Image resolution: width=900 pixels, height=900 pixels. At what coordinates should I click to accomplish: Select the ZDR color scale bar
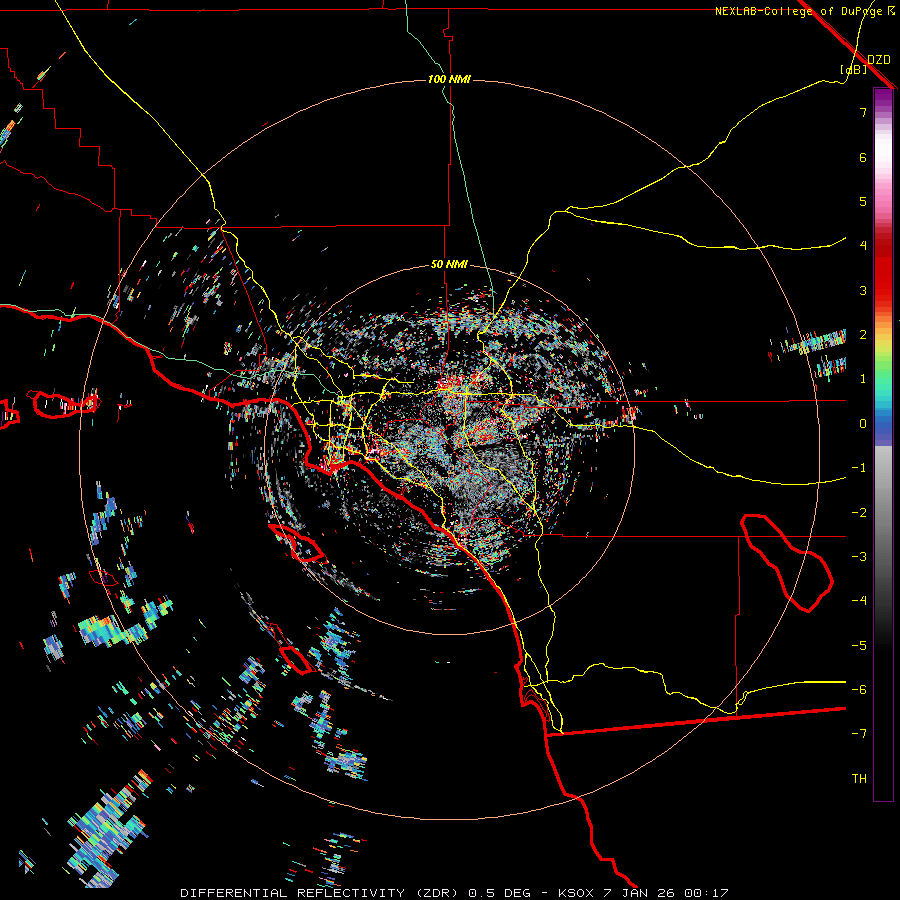click(x=883, y=444)
